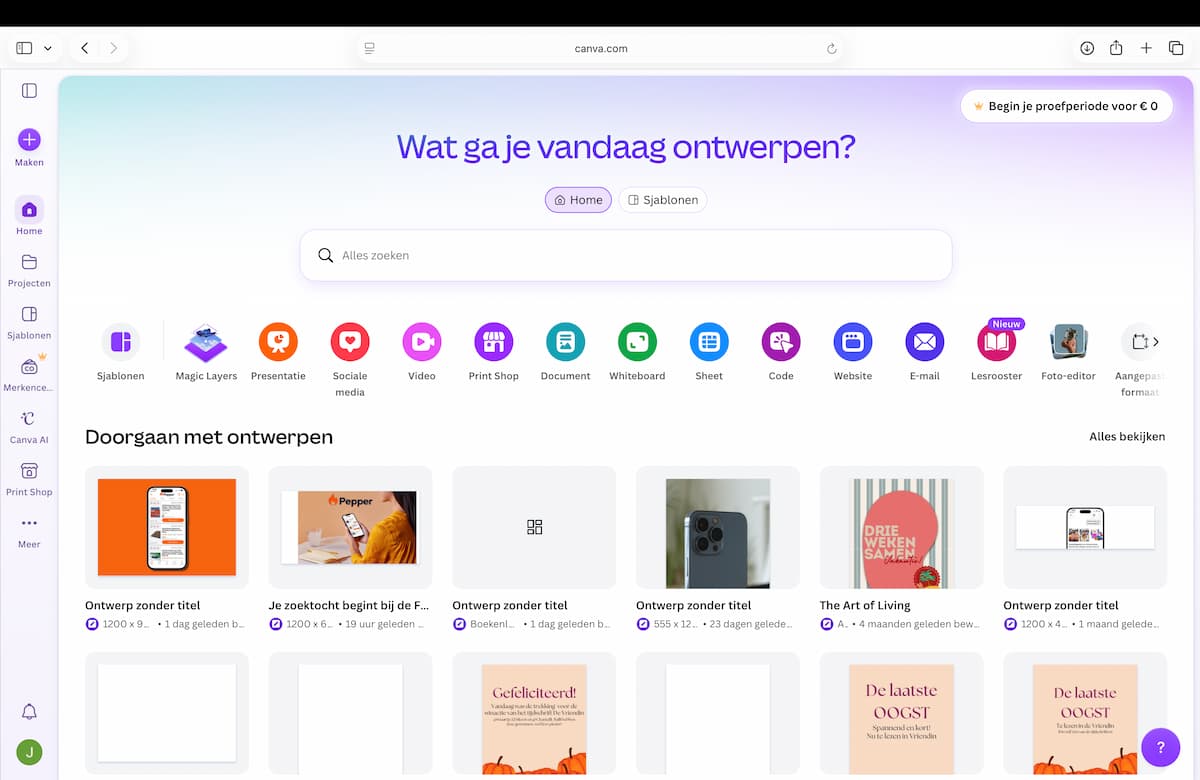The image size is (1200, 780).
Task: Create a Presentatie design
Action: click(278, 342)
